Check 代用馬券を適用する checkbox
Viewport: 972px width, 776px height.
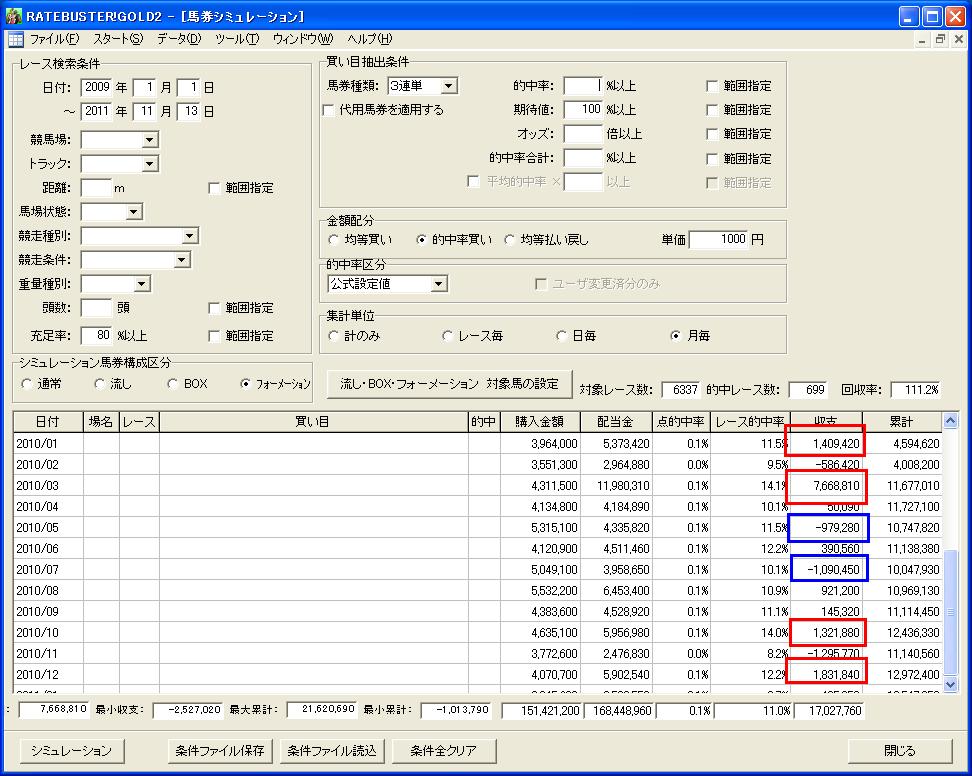click(x=329, y=110)
